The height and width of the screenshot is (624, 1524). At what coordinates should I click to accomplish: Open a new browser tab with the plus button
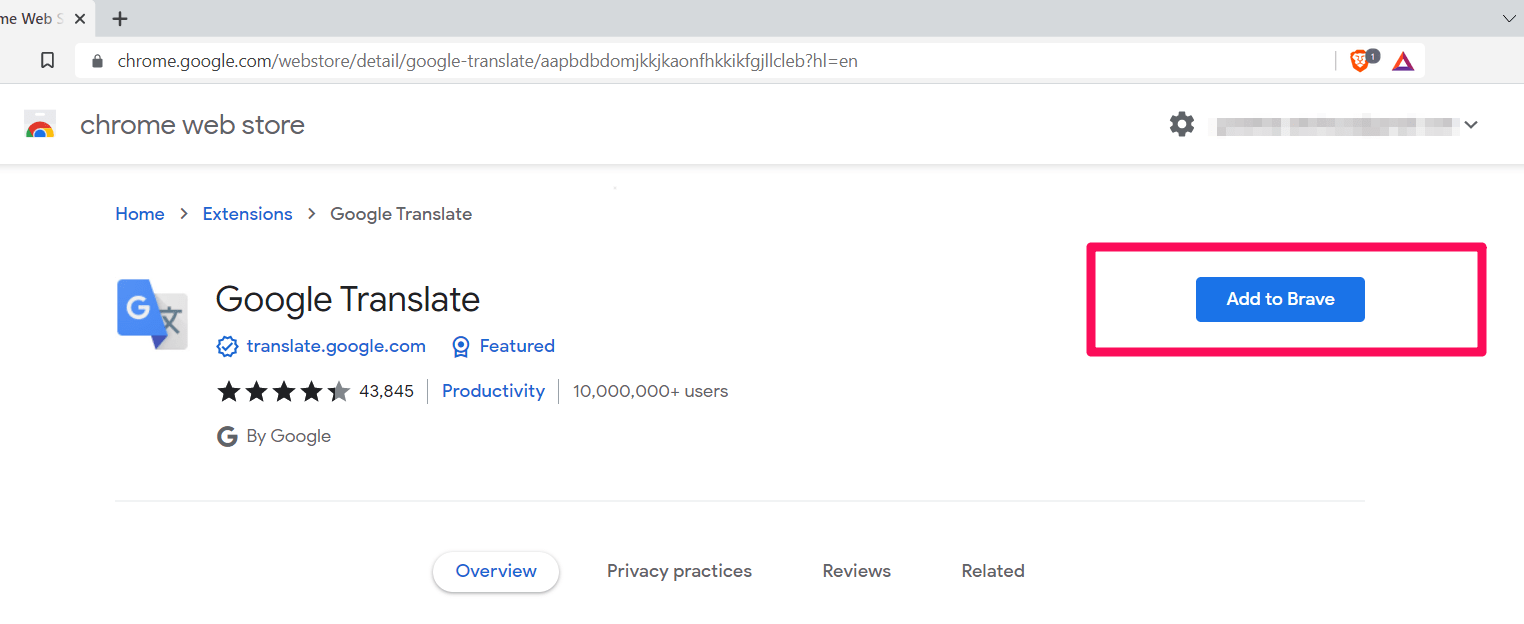120,18
